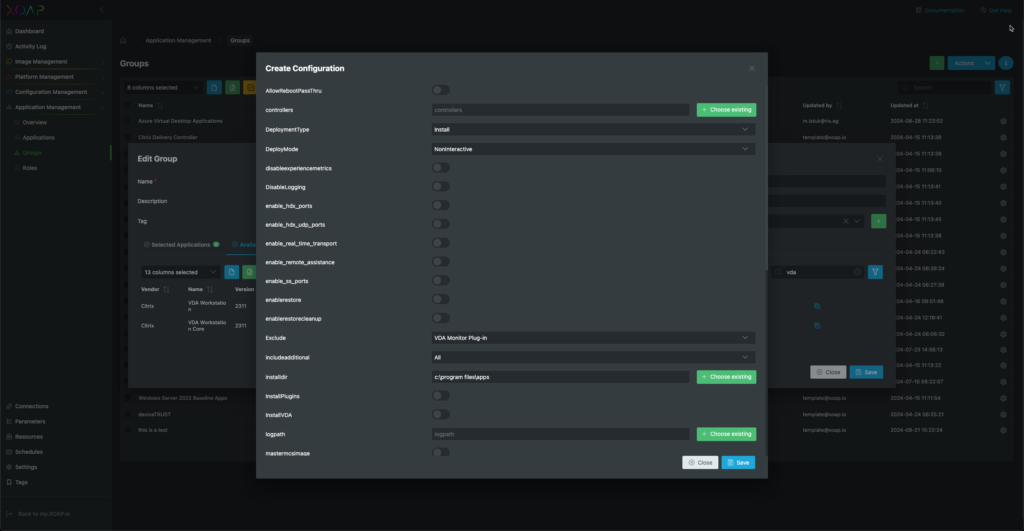Click into the controllers input field

[560, 110]
